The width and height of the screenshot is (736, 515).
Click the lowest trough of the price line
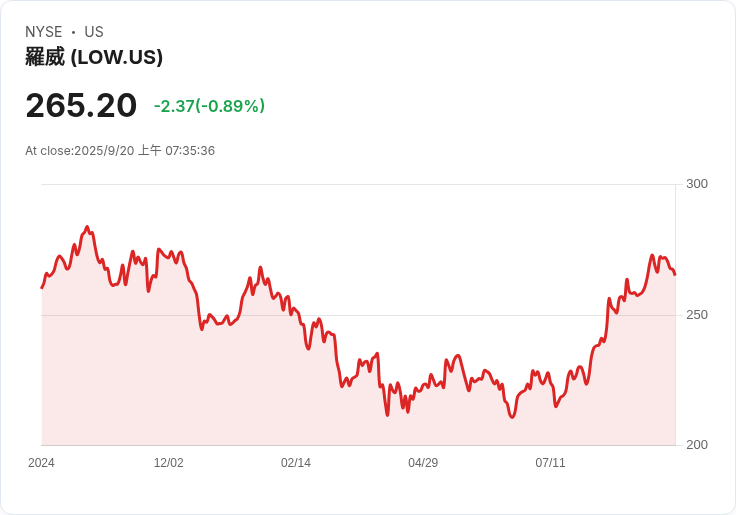[x=512, y=417]
